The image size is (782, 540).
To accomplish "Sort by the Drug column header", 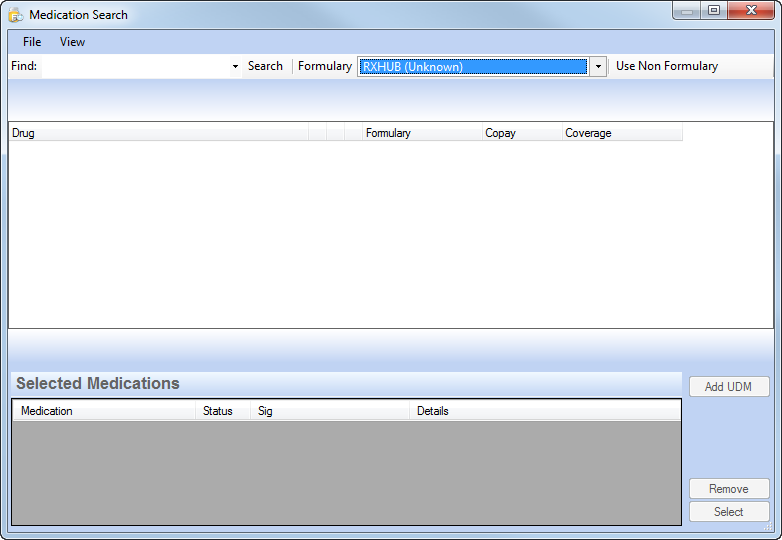I will coord(159,133).
